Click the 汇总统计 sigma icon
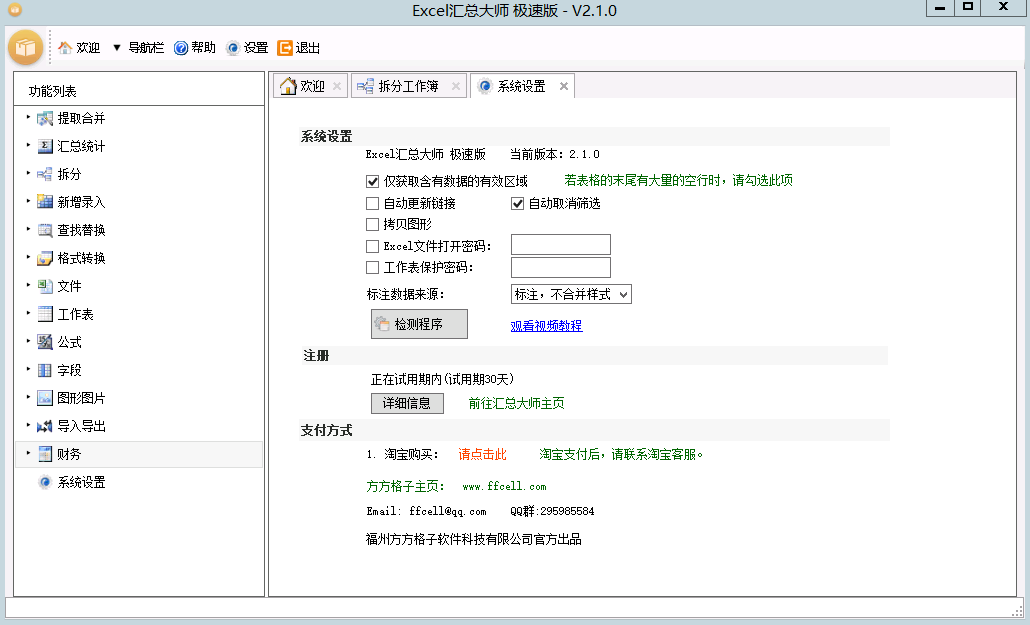Screen dimensions: 1030x625 (45, 146)
